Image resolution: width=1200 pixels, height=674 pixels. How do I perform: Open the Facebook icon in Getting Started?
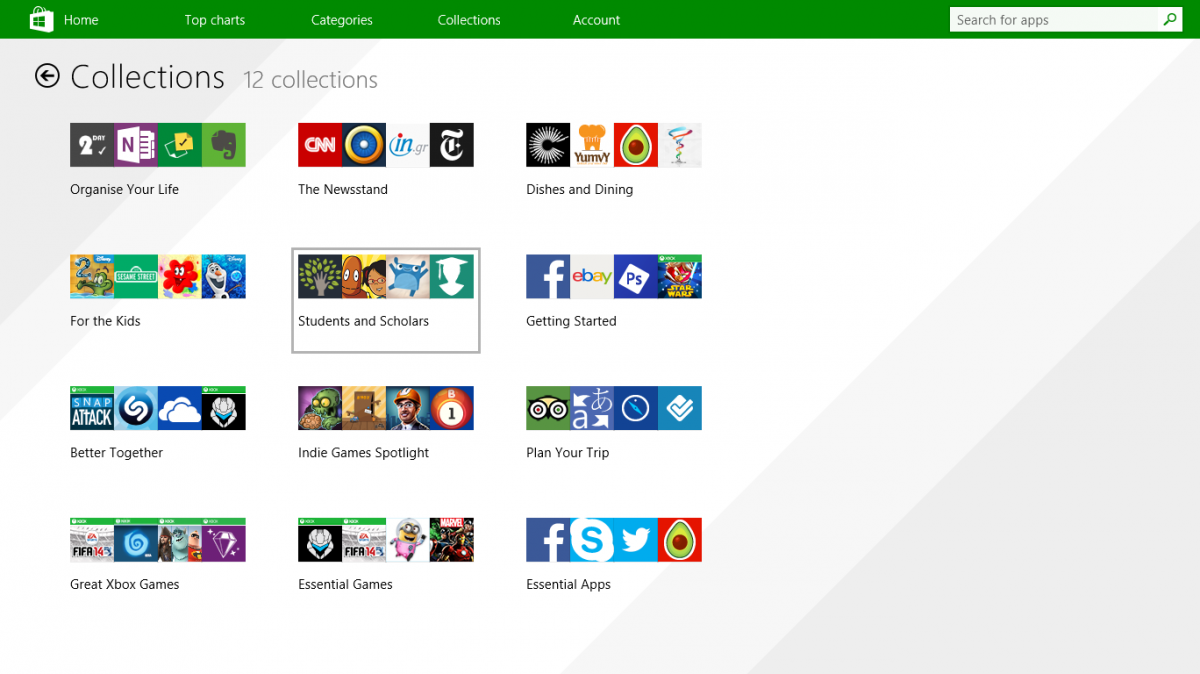click(x=548, y=277)
